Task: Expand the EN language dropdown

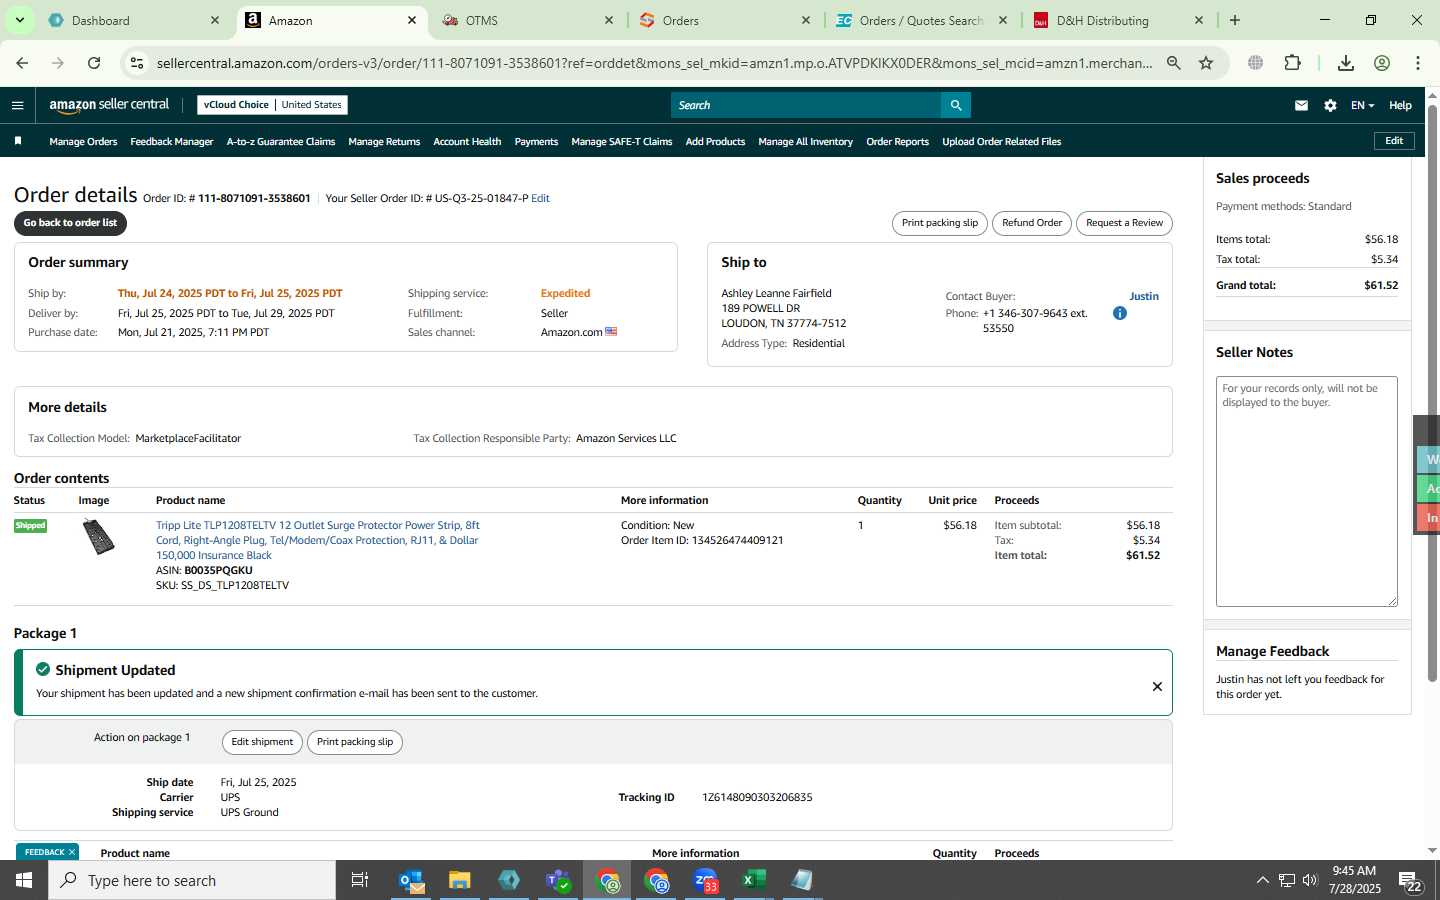Action: coord(1362,105)
